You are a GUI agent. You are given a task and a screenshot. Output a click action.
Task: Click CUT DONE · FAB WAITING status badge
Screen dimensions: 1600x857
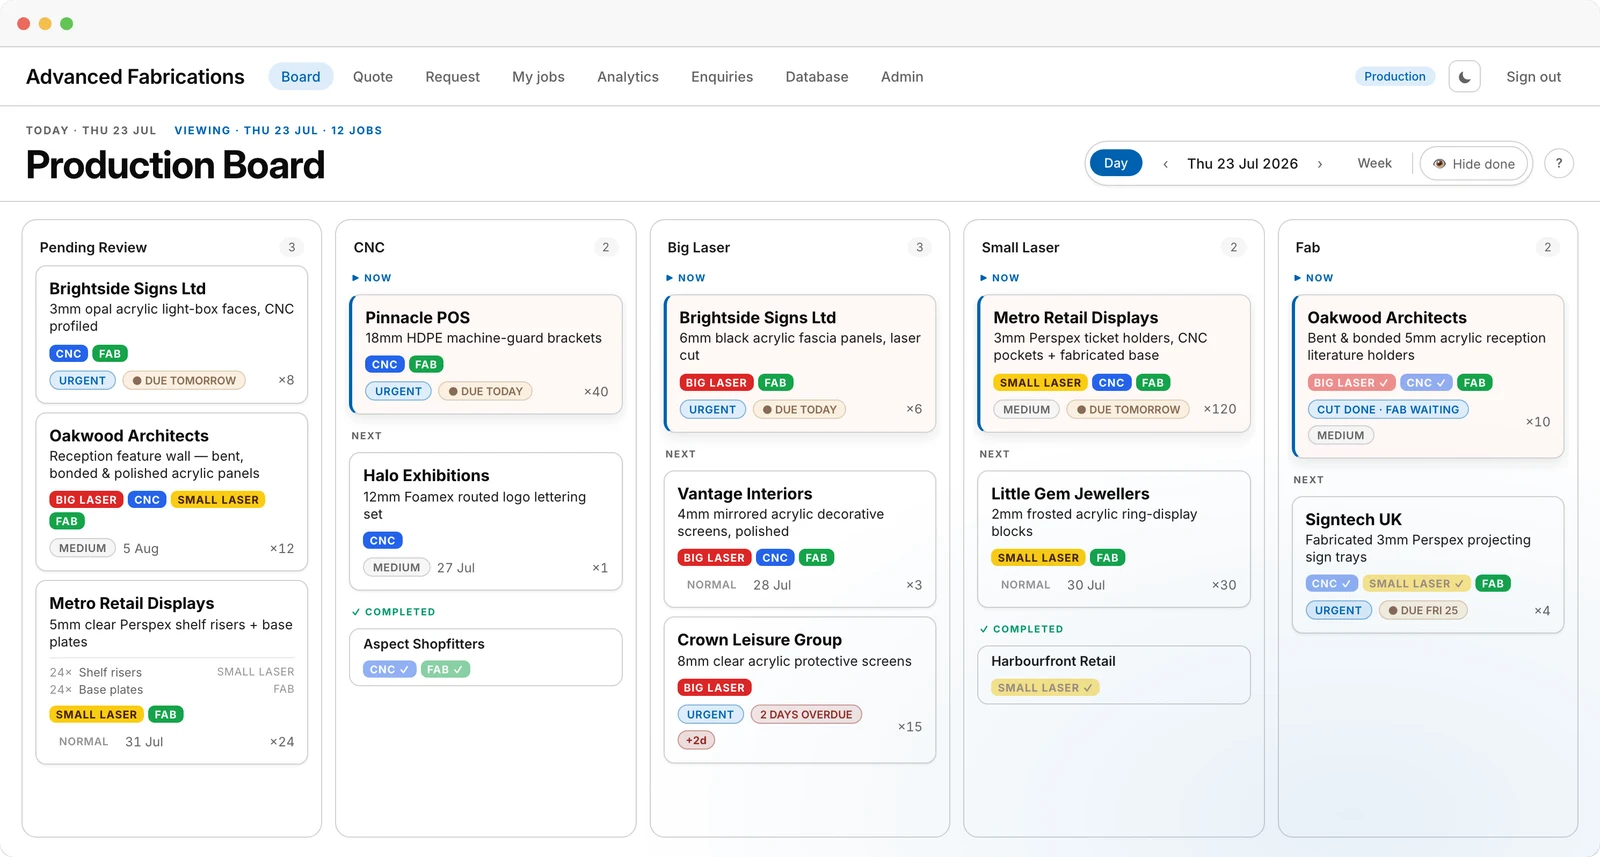click(1388, 410)
